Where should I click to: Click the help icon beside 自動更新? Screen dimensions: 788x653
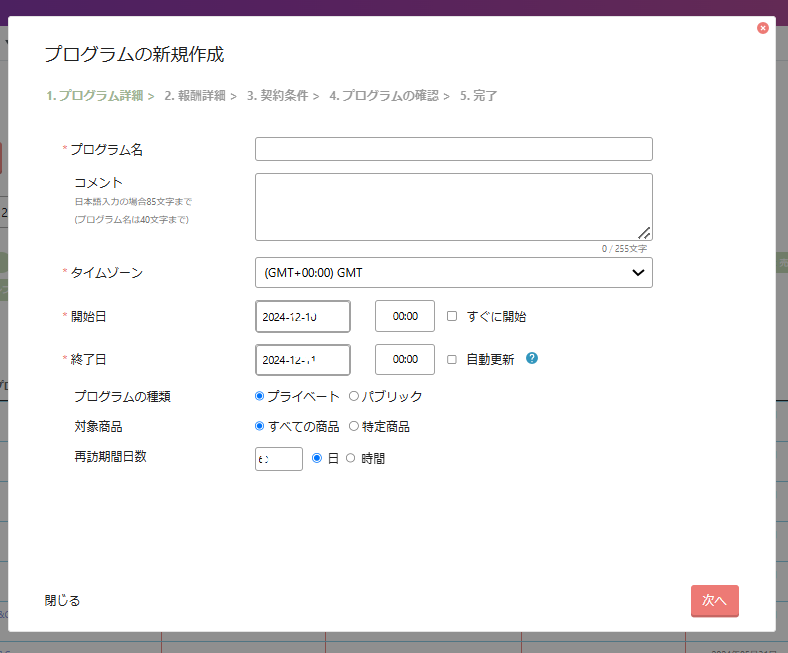[532, 358]
